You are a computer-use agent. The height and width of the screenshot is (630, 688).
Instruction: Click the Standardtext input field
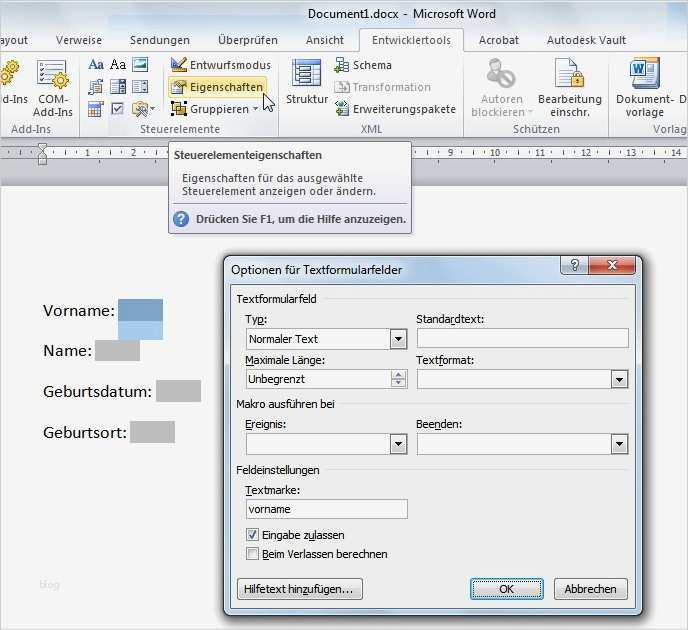[x=523, y=338]
